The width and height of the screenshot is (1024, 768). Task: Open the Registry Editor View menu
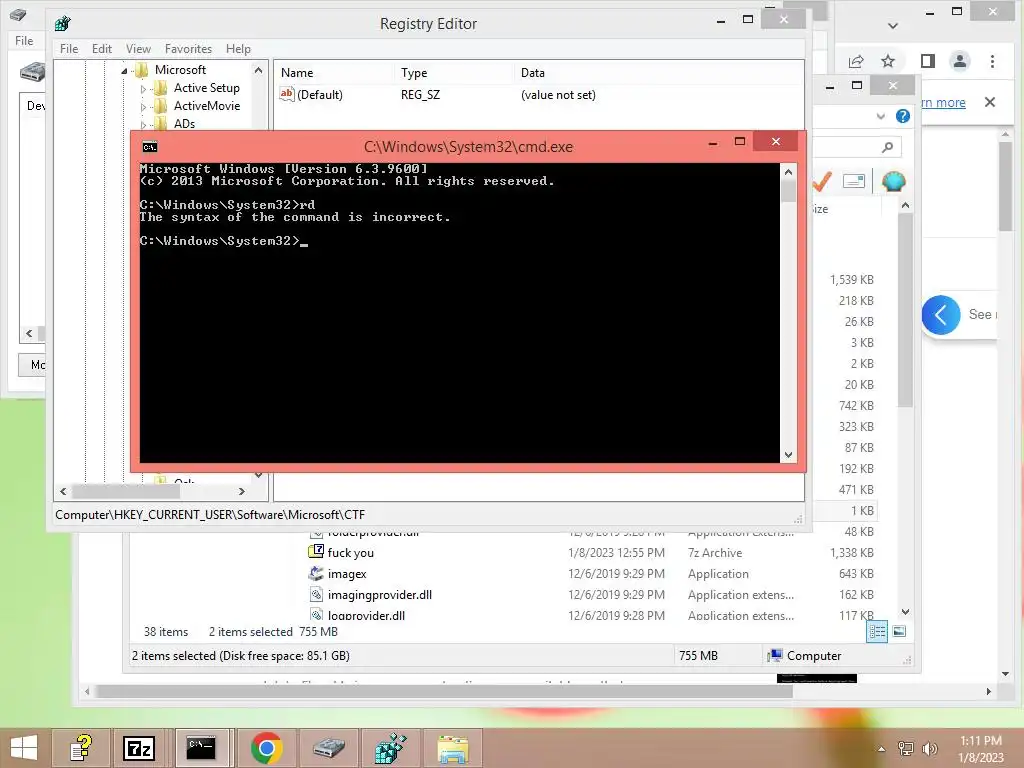pos(138,49)
